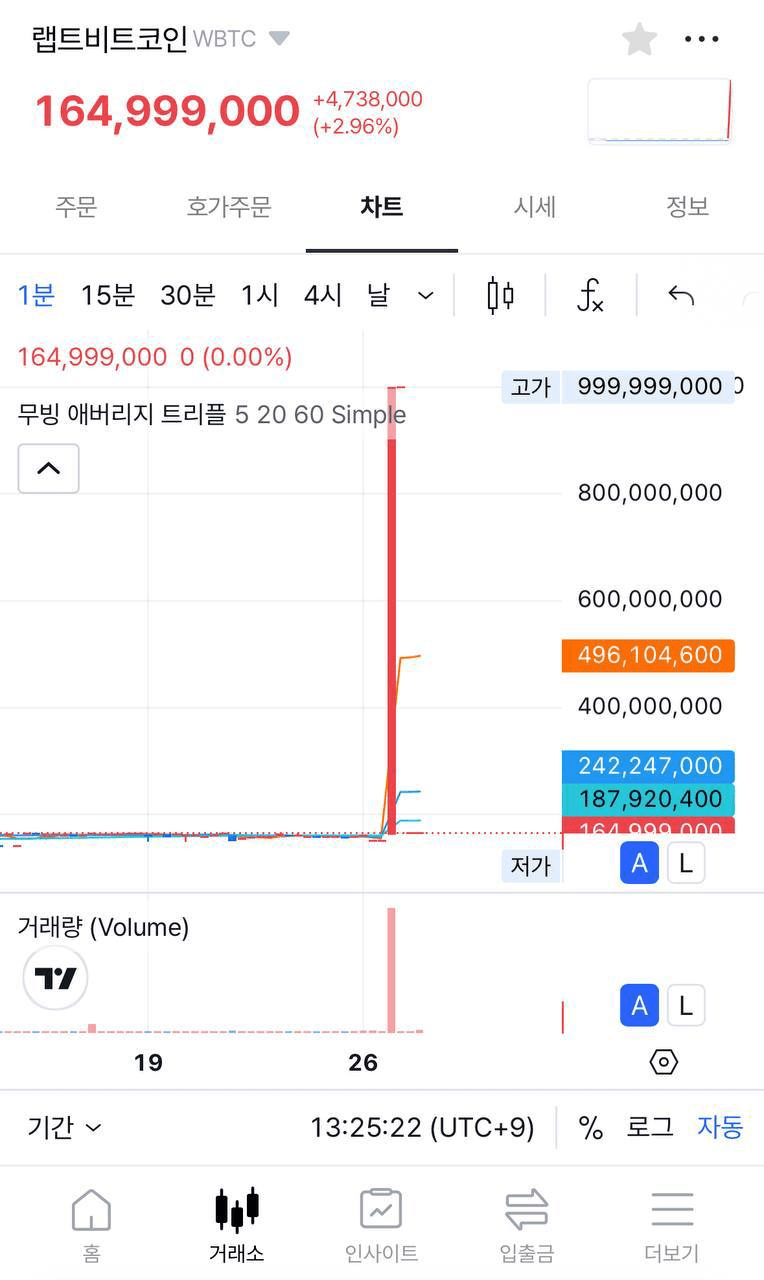
Task: Click the 800,000,000 axis label
Action: point(650,492)
